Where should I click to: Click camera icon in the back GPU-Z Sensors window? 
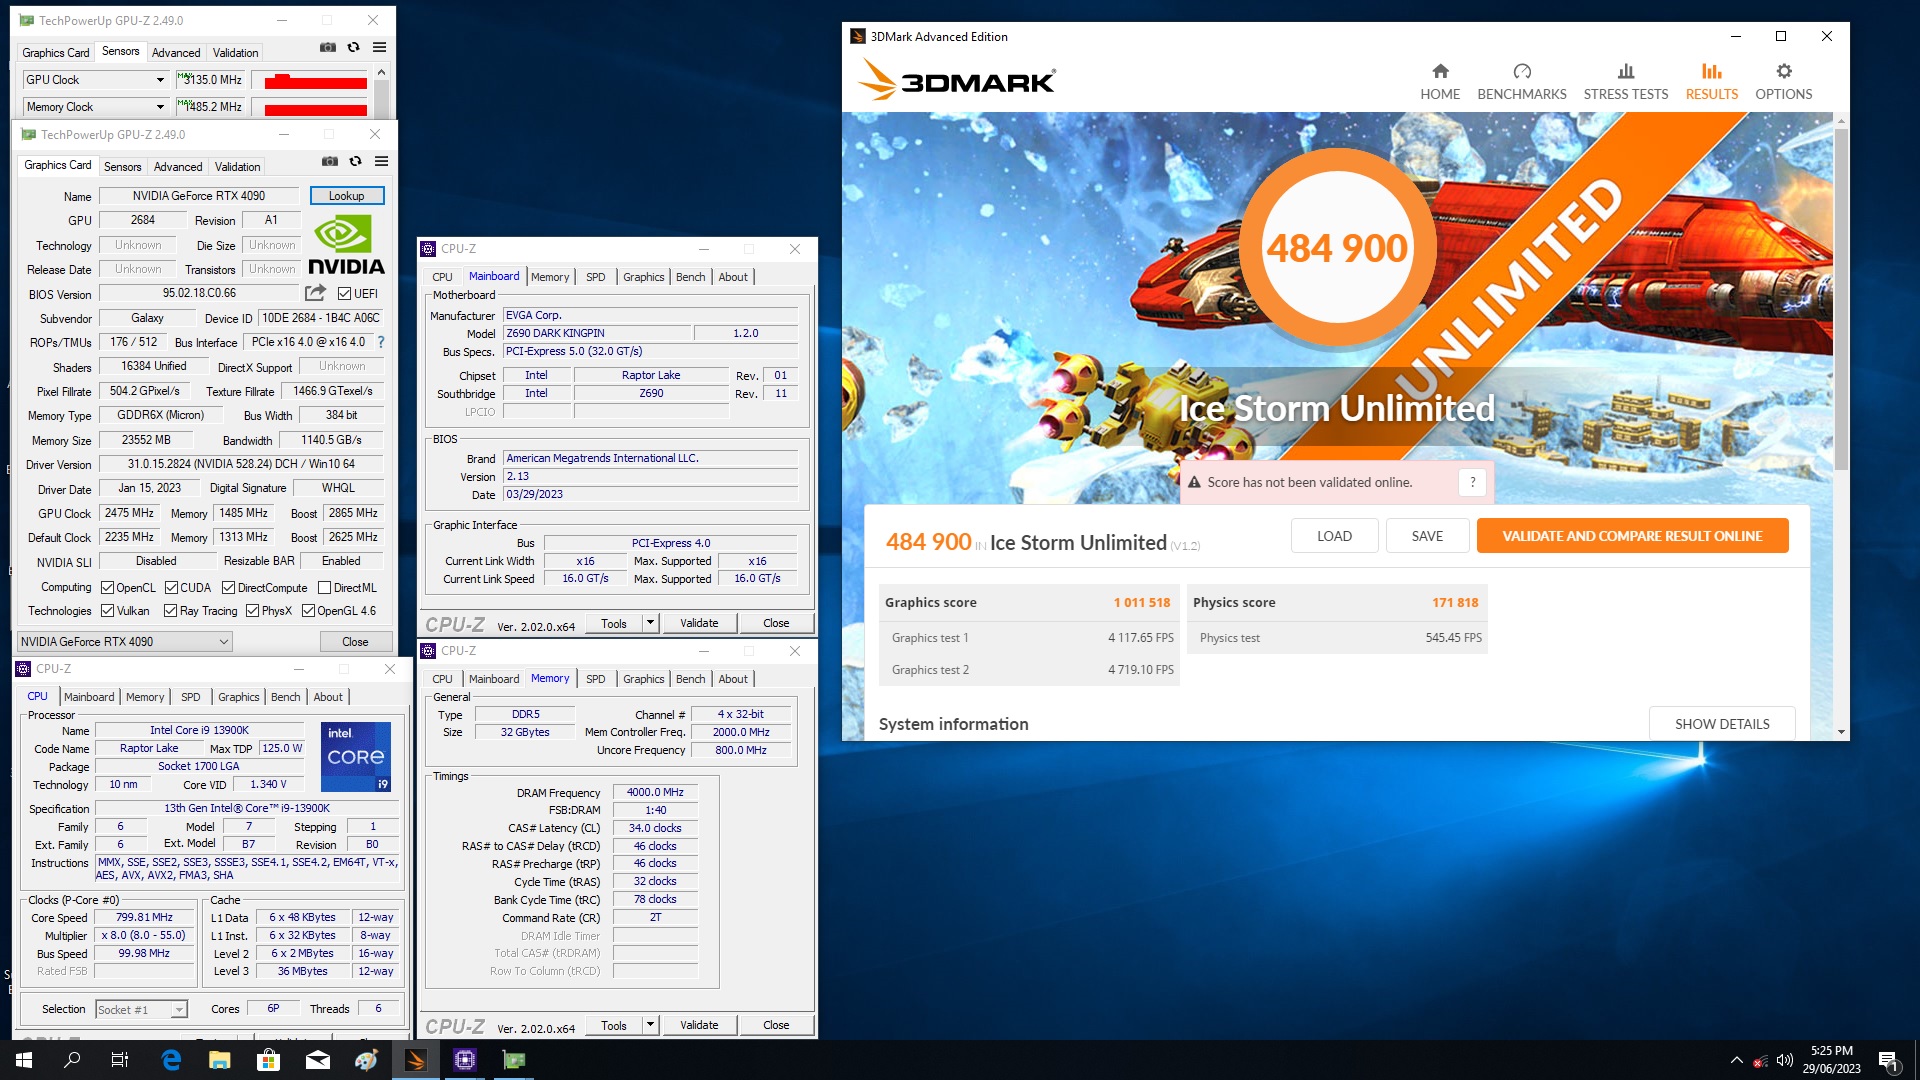[328, 47]
